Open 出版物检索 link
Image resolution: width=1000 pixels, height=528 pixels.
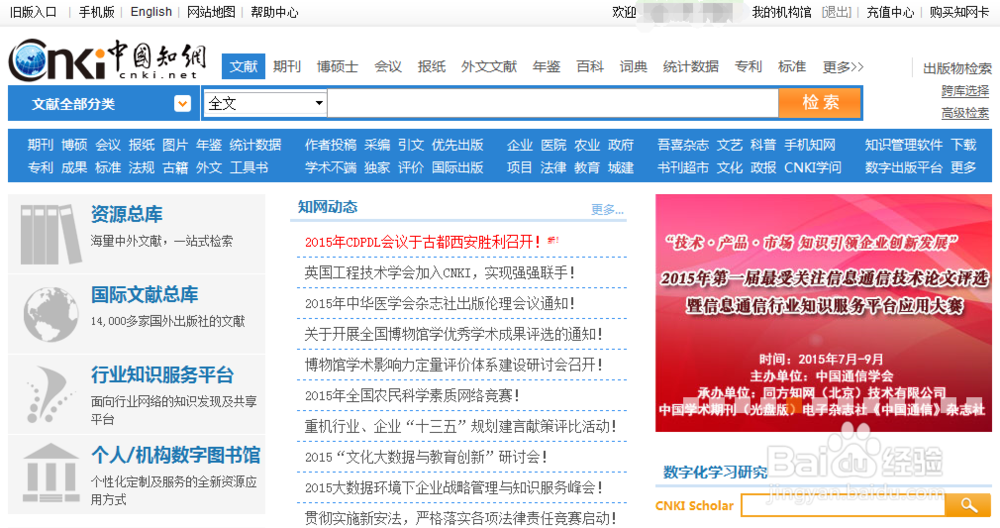pos(957,68)
